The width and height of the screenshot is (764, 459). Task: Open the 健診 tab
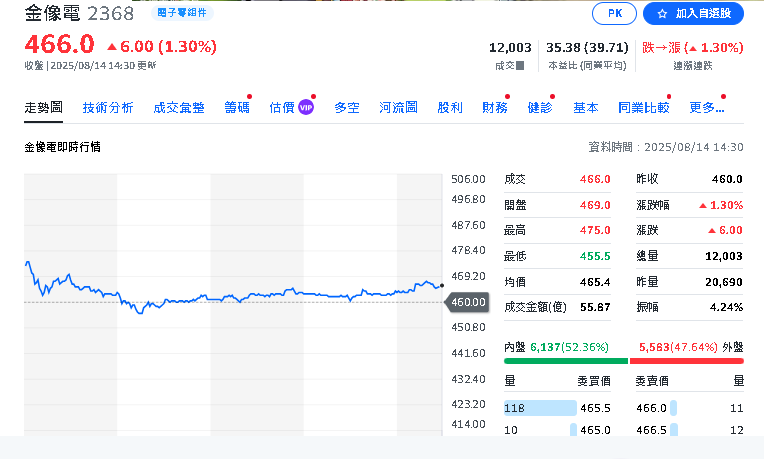pos(540,108)
